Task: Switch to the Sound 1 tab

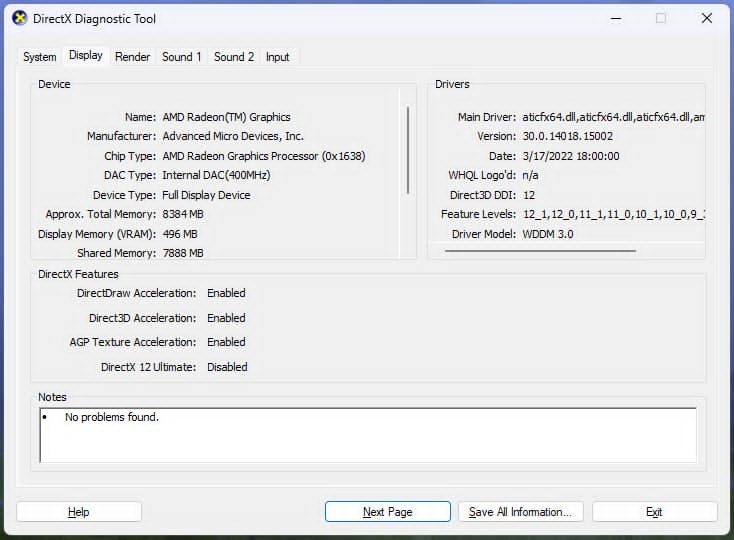Action: point(182,57)
